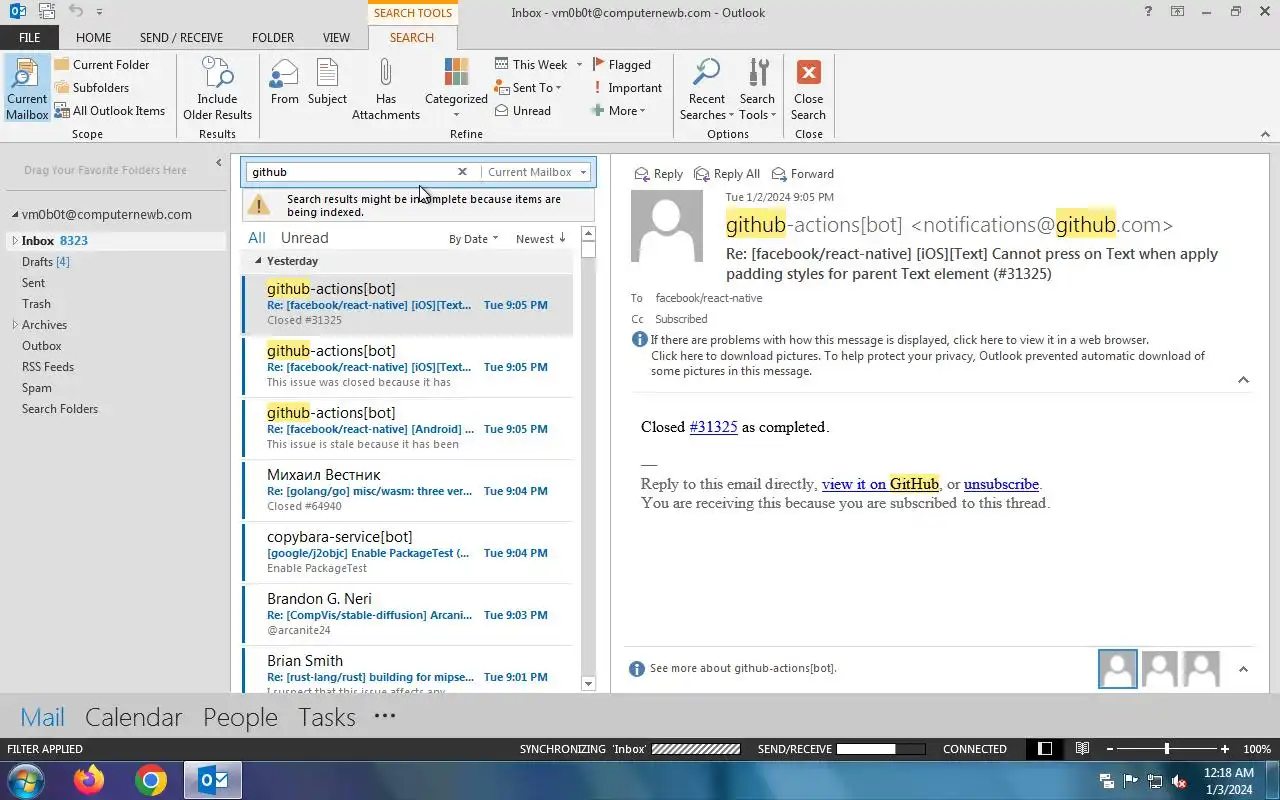Viewport: 1280px width, 800px height.
Task: Open Categorized filter
Action: click(x=456, y=89)
